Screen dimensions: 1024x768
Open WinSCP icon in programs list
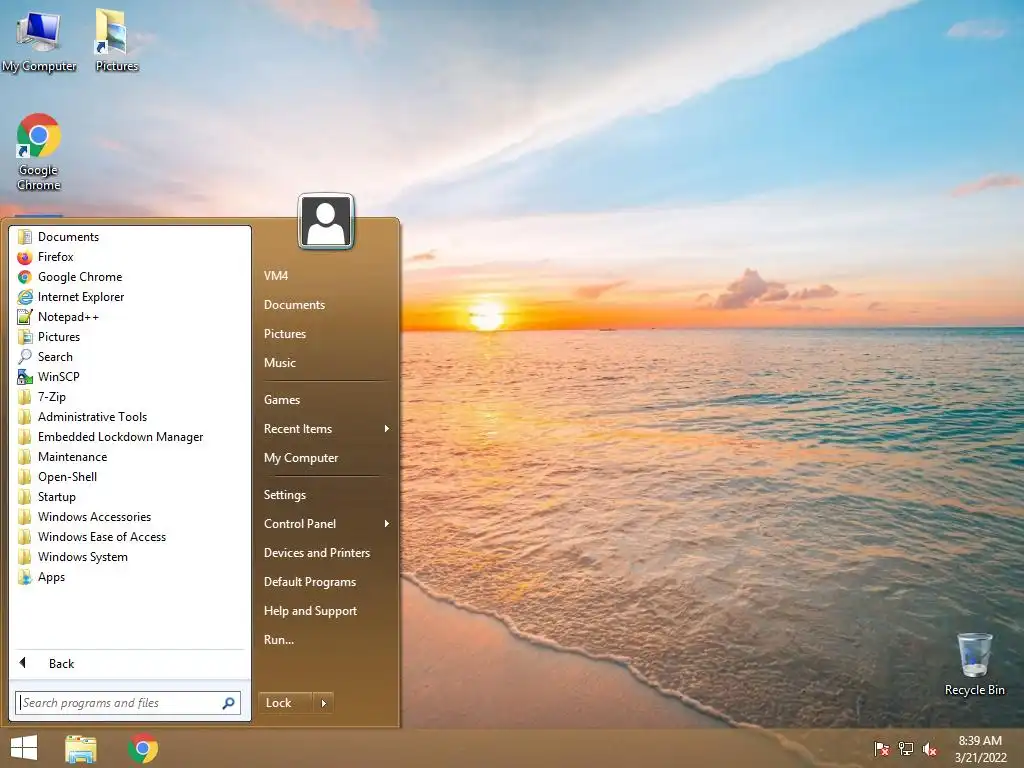point(25,377)
